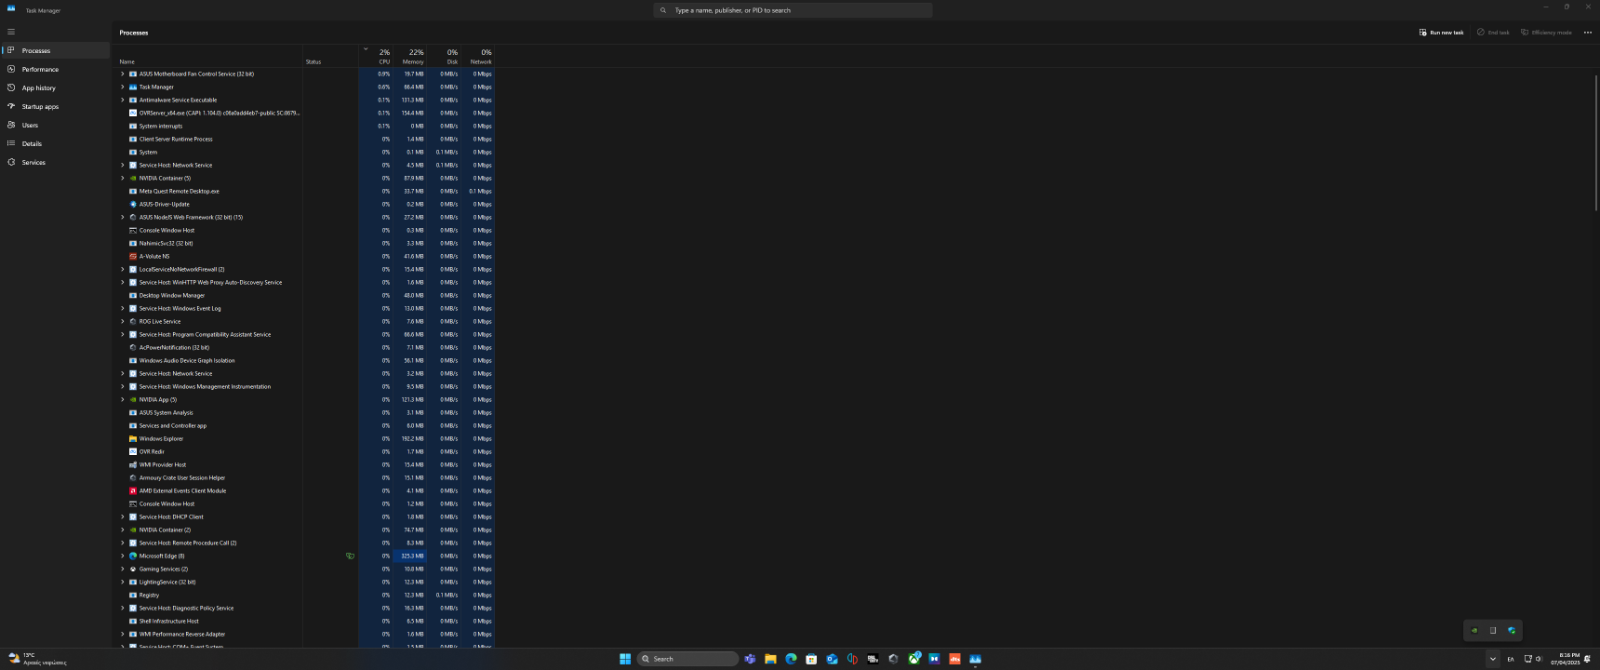Expand LocalServiceNoNetworkFirewall (2) group
The width and height of the screenshot is (1600, 670).
pyautogui.click(x=123, y=269)
